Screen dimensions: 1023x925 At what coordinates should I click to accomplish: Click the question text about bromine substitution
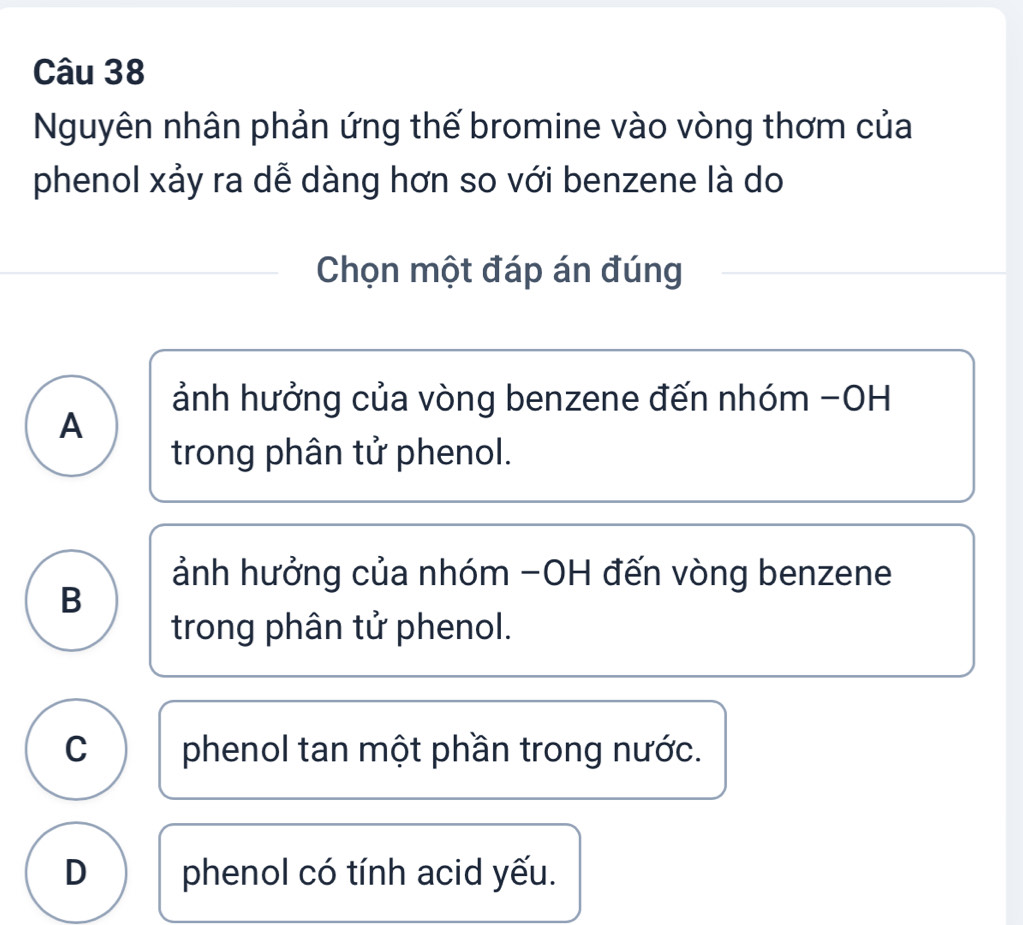[x=472, y=153]
